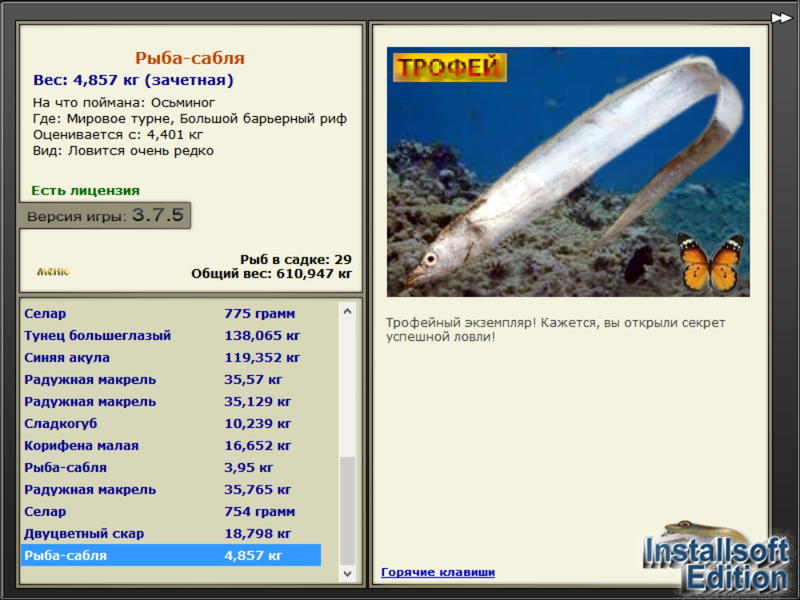Click the Installsoft Edition logo
Screen dimensions: 800x600
point(716,560)
